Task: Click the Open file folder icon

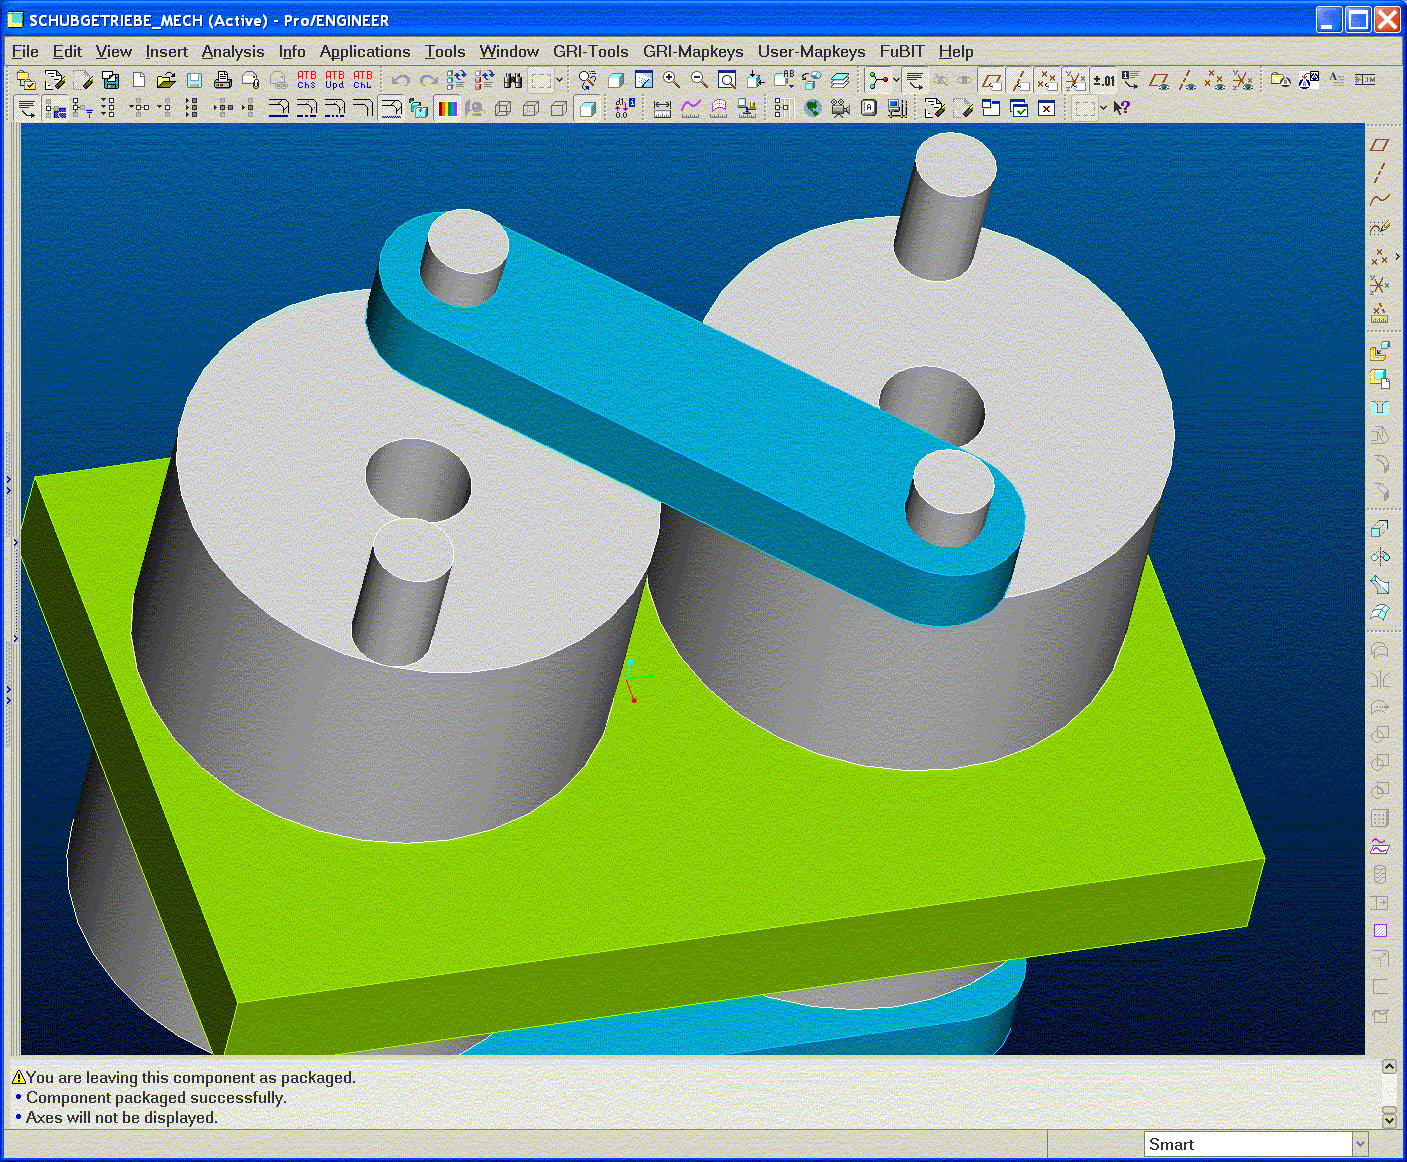Action: [x=166, y=80]
